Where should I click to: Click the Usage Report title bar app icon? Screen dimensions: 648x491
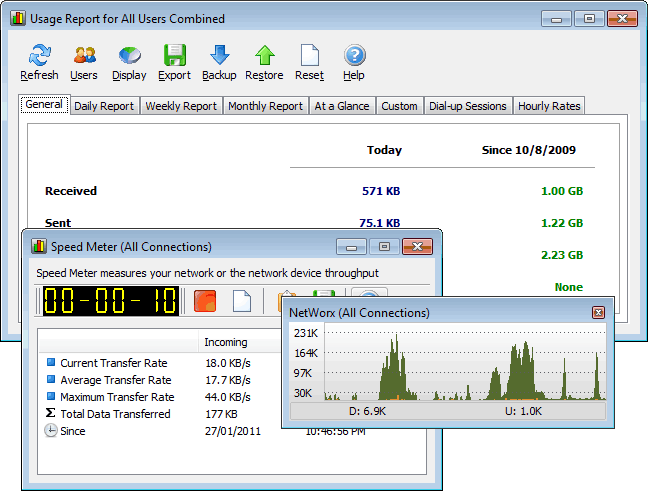(18, 19)
